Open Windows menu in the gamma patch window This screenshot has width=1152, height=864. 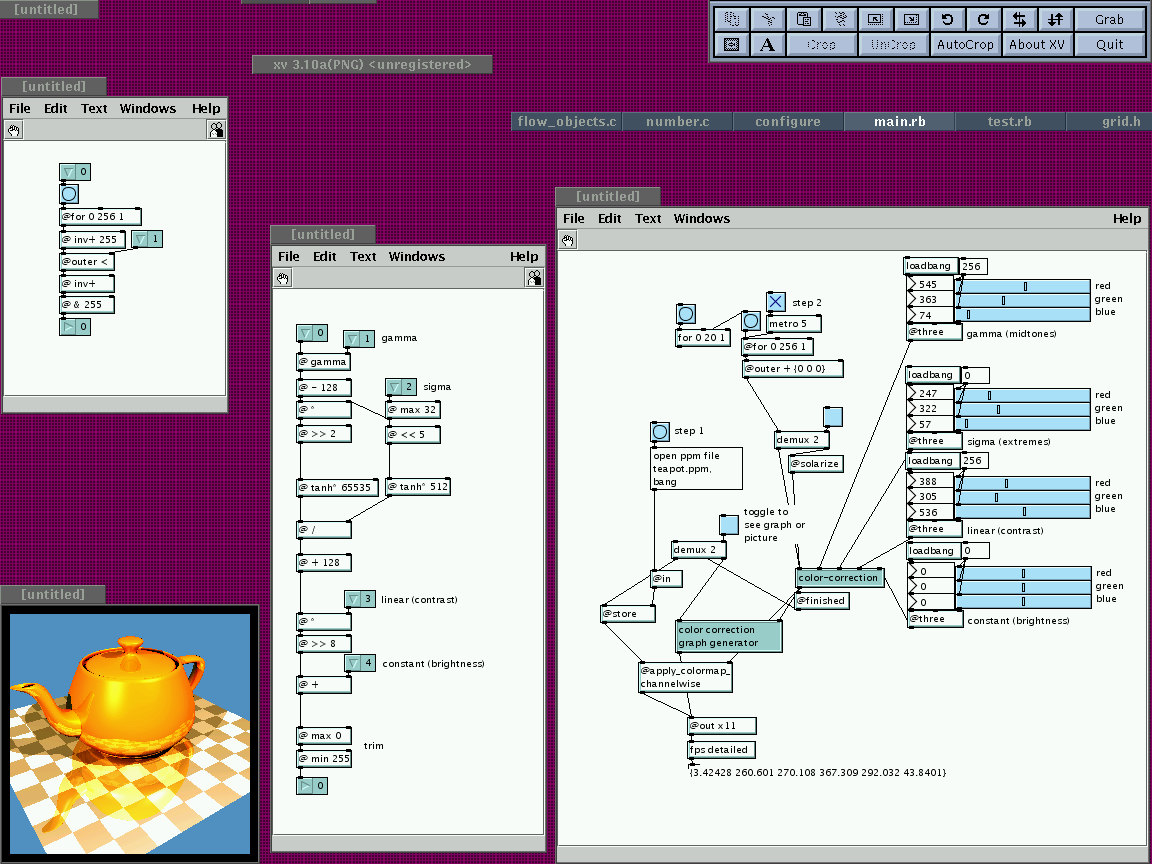(417, 256)
